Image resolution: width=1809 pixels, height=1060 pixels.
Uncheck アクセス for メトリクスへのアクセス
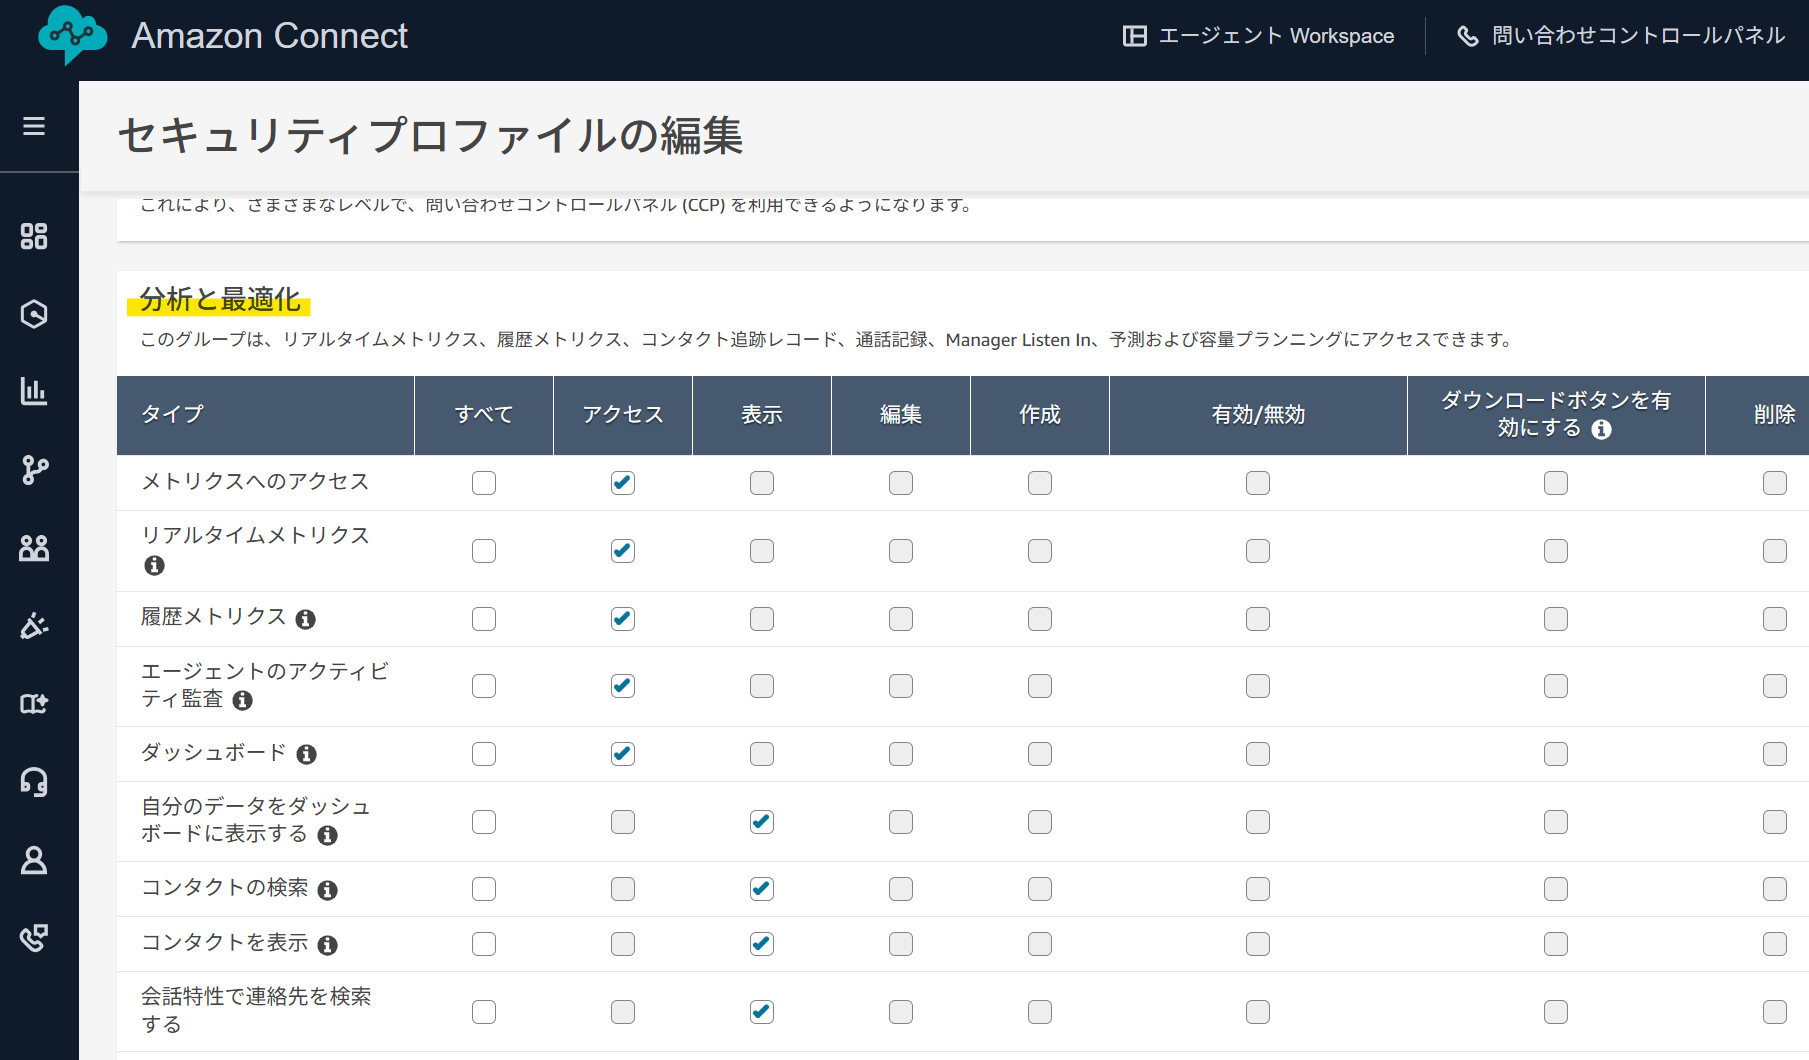point(623,483)
